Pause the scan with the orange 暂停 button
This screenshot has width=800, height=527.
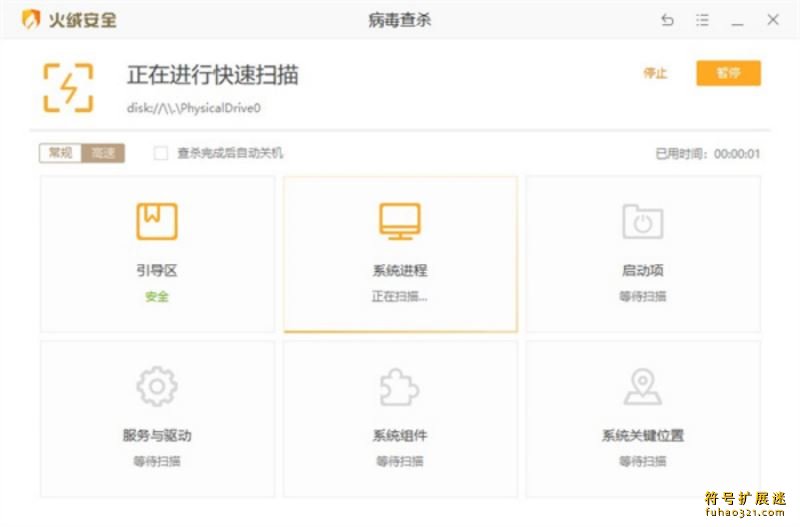(729, 73)
